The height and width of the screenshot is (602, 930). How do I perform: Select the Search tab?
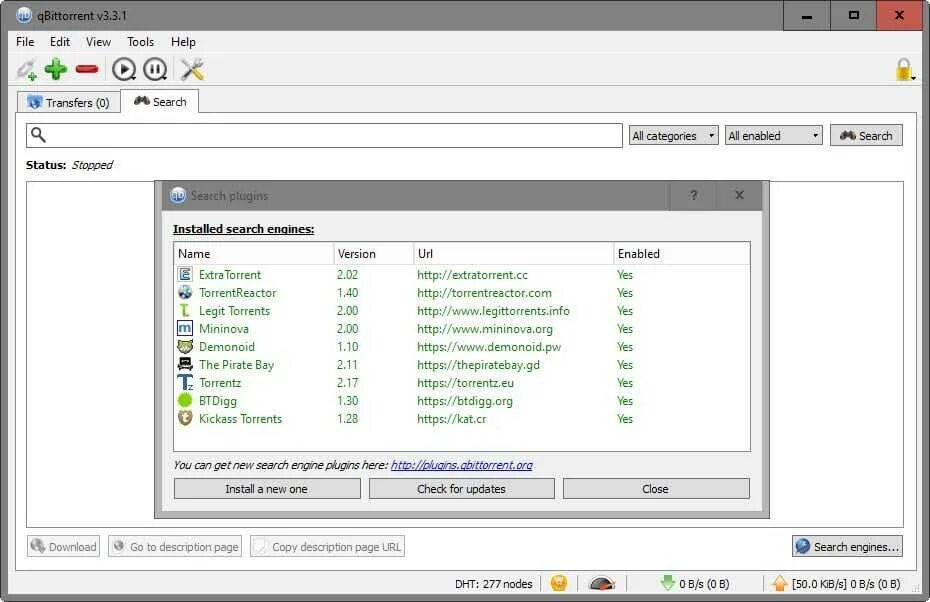pyautogui.click(x=160, y=101)
